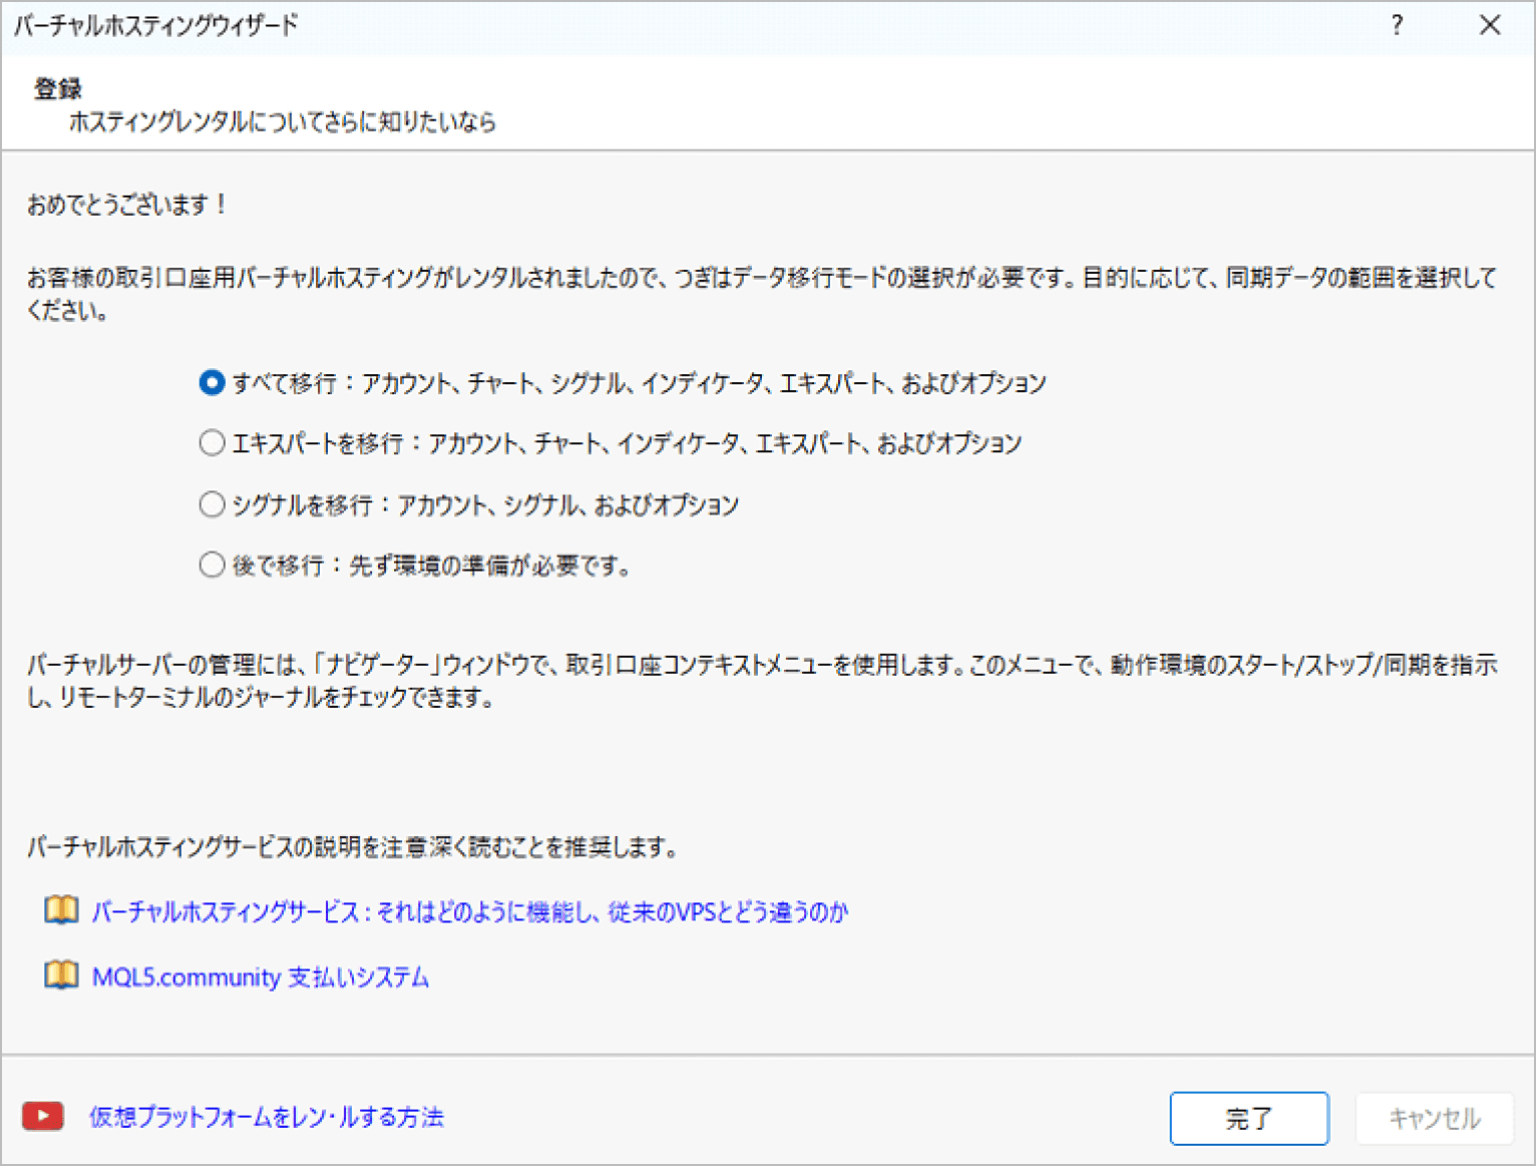Click the congratulations message text
The height and width of the screenshot is (1166, 1536).
[125, 203]
